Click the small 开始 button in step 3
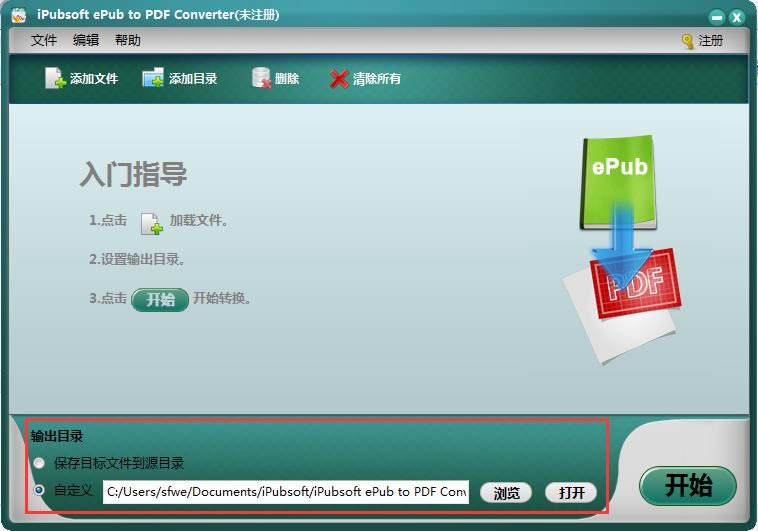Viewport: 758px width, 531px height. coord(160,300)
